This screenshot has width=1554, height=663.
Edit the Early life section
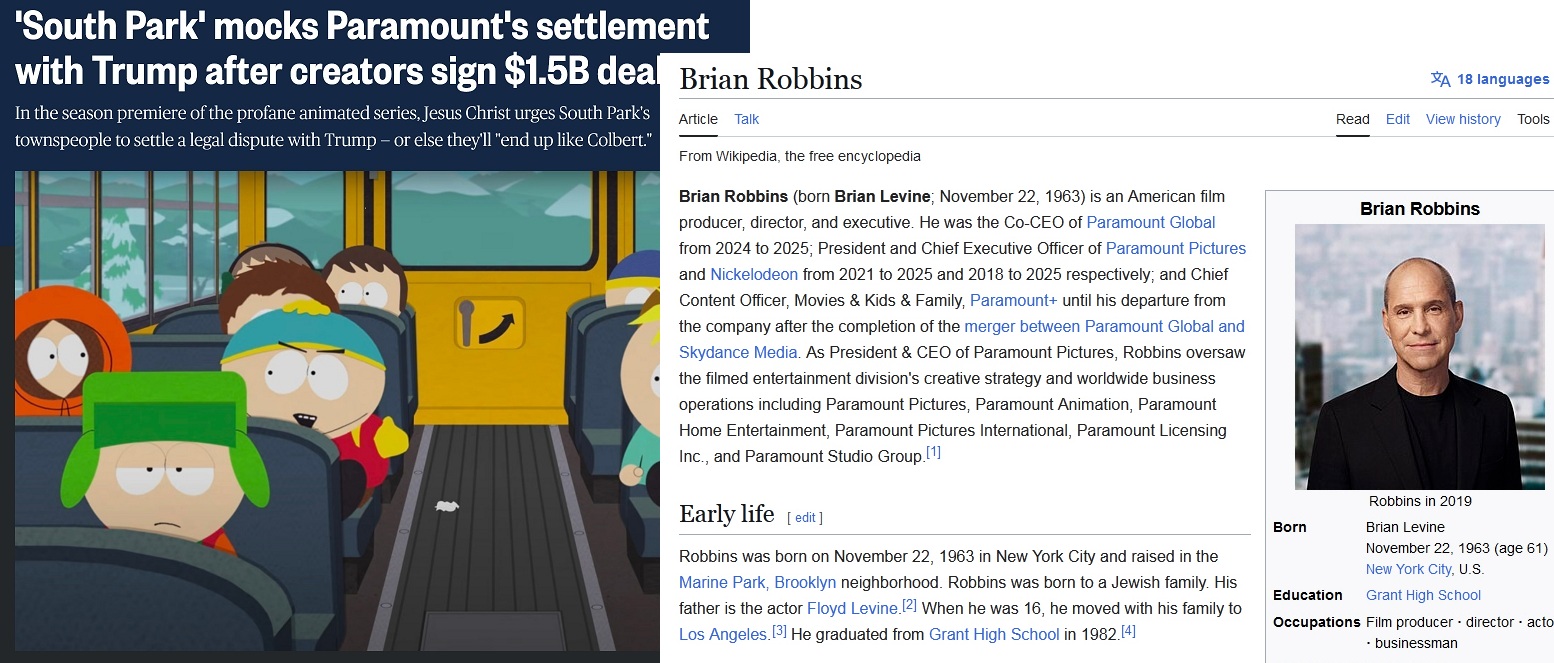tap(805, 517)
